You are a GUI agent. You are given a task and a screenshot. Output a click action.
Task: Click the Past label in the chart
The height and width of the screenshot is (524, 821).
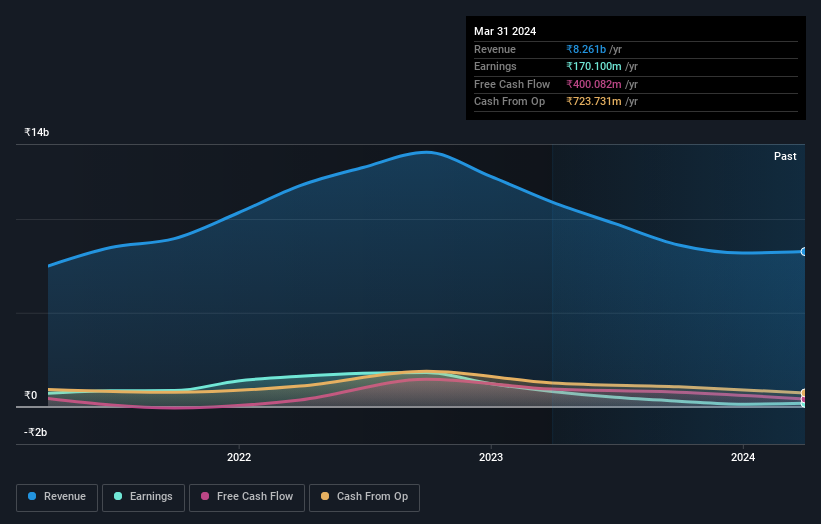[x=785, y=157]
